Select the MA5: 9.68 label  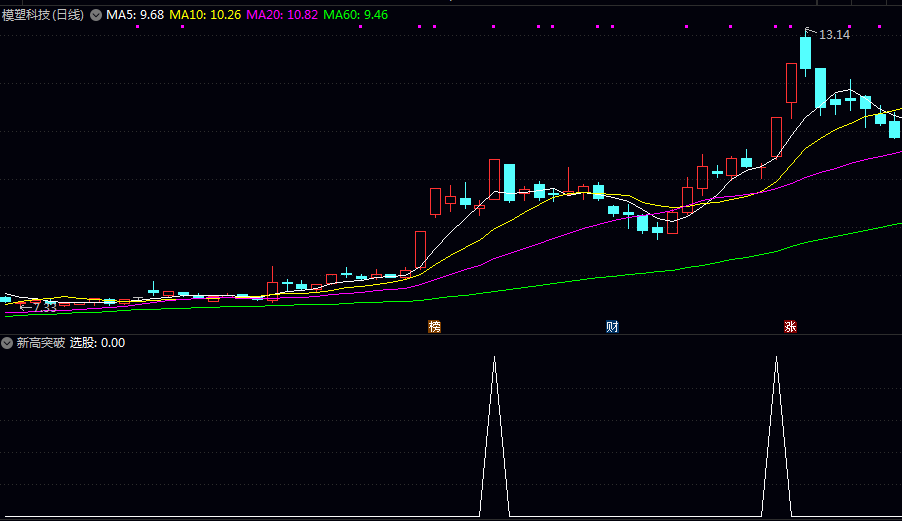(135, 15)
